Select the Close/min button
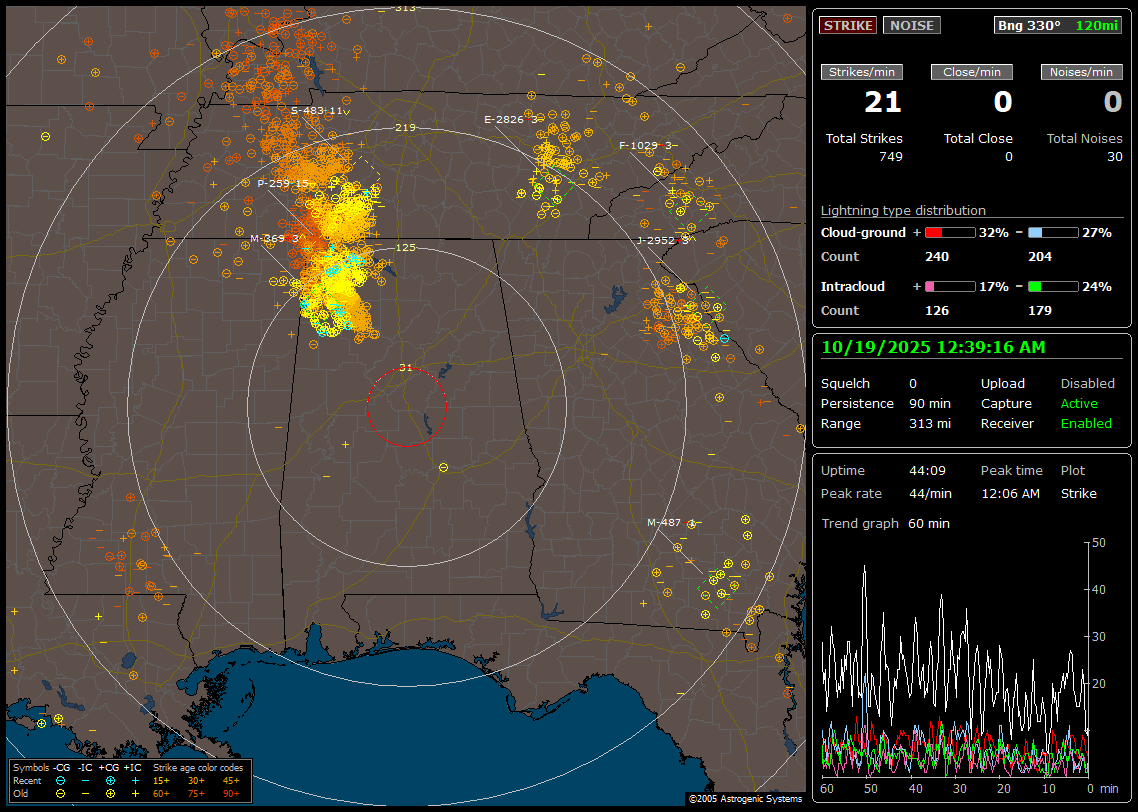 tap(972, 72)
